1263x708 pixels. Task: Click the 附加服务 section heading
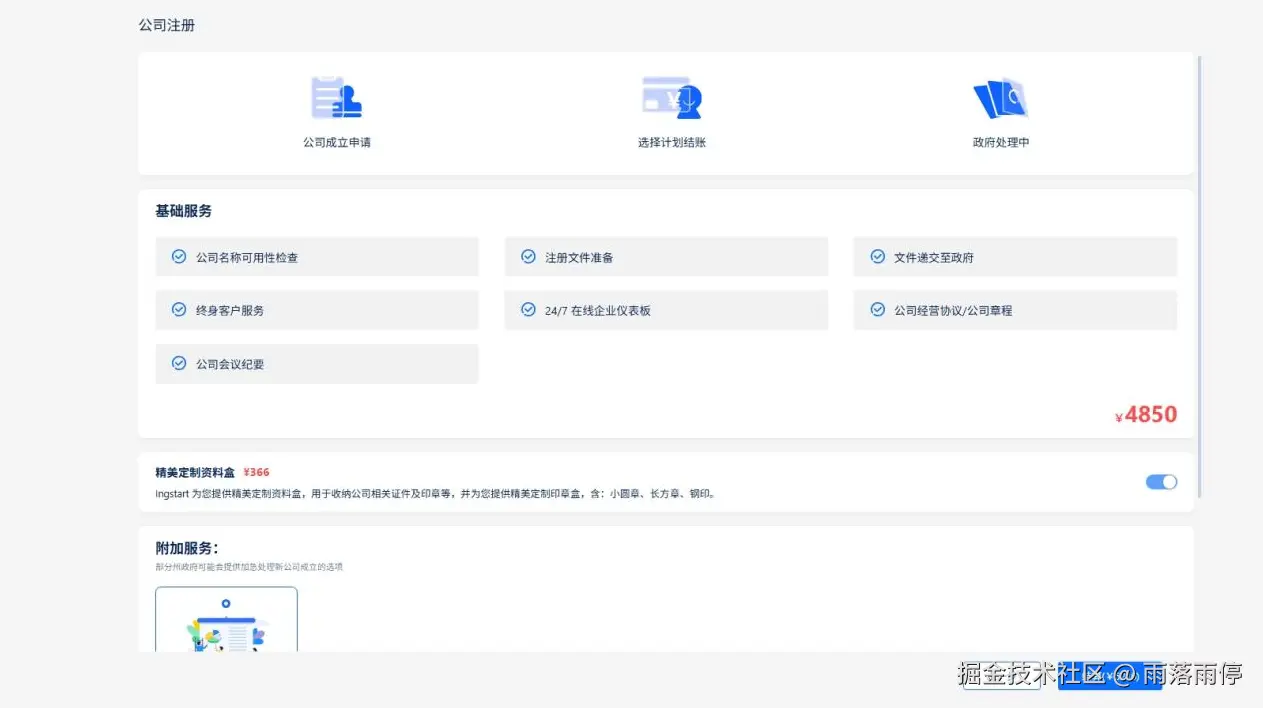coord(187,548)
